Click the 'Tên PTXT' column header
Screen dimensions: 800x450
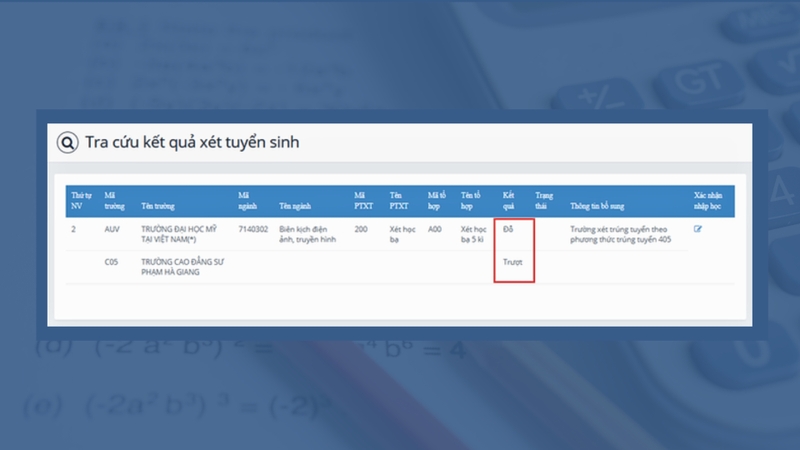point(399,201)
